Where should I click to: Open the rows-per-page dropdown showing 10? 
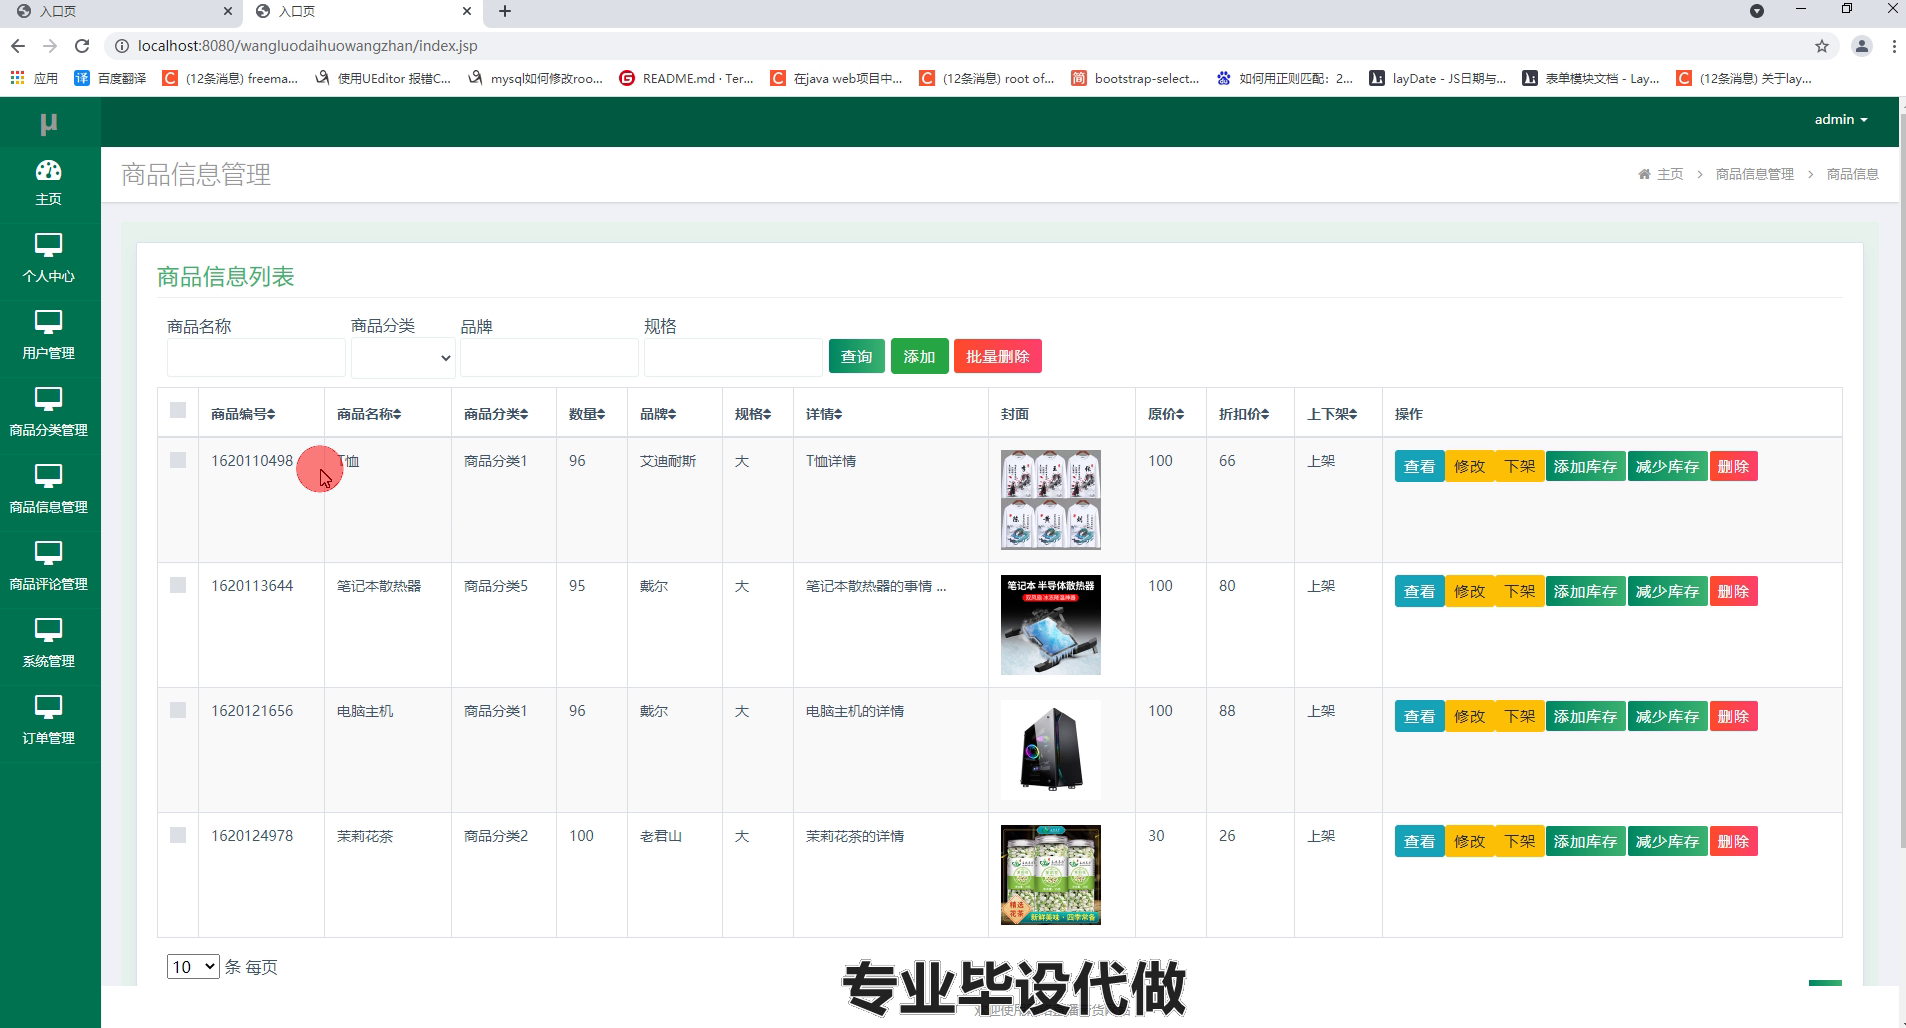pos(193,967)
